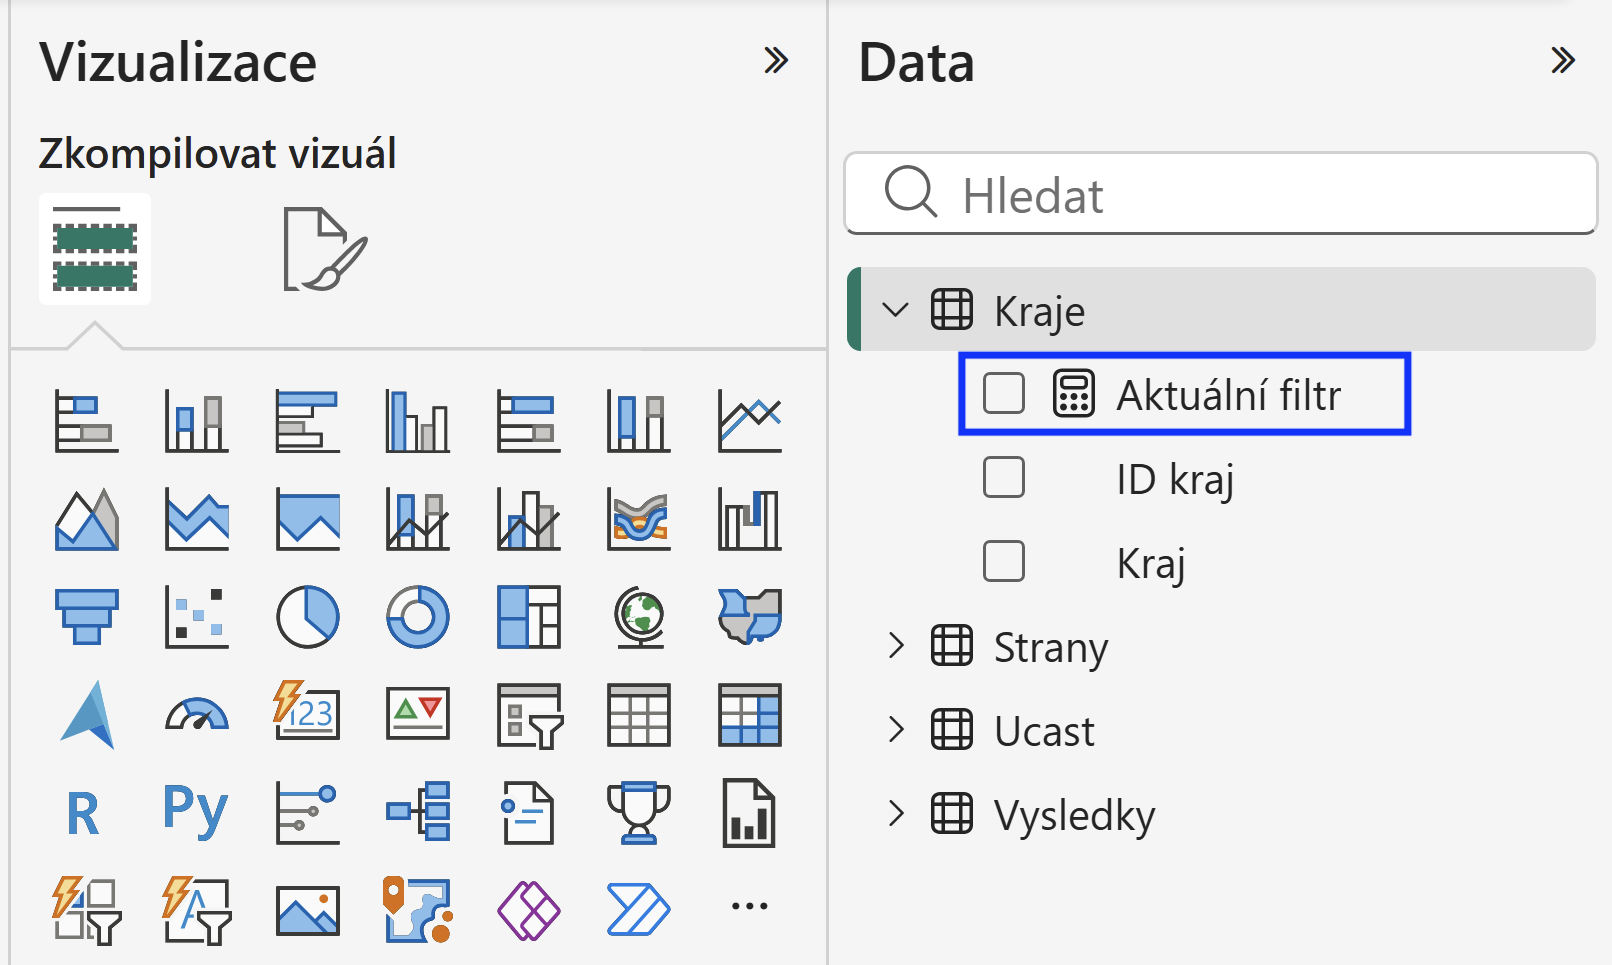This screenshot has width=1612, height=965.
Task: Collapse the Kraje table
Action: pyautogui.click(x=896, y=309)
